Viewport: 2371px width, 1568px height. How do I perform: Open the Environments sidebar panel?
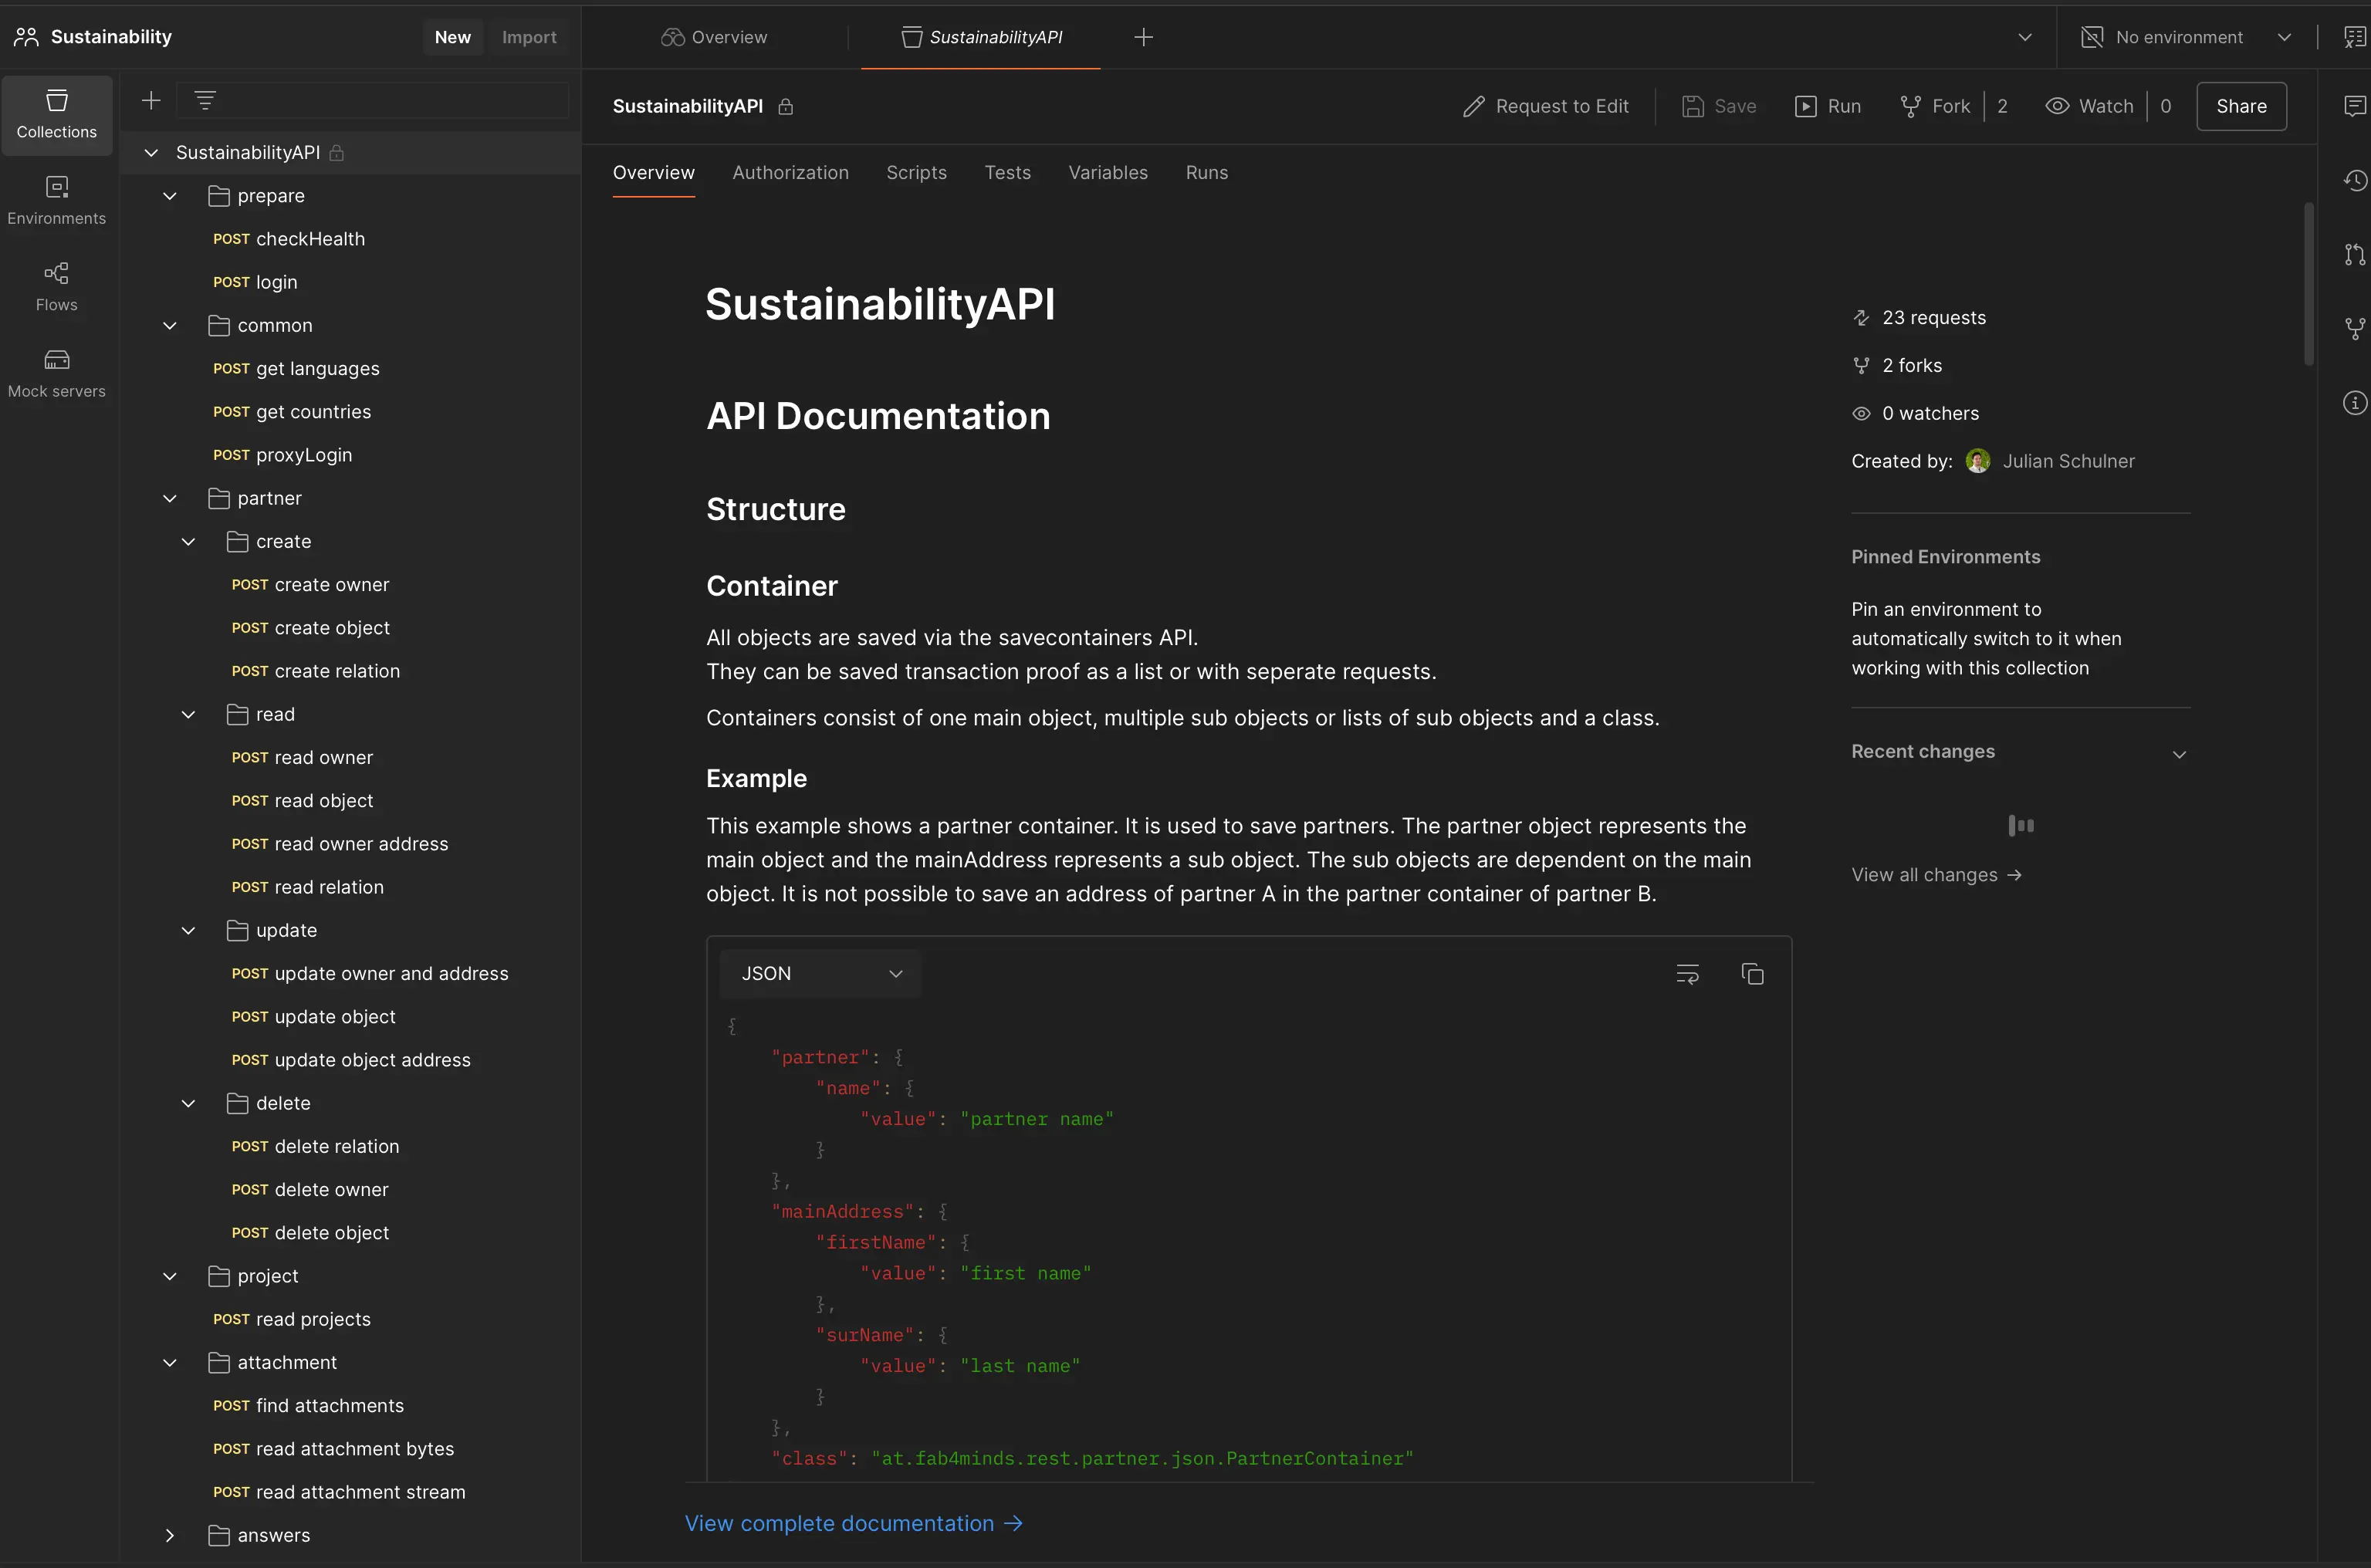click(57, 201)
